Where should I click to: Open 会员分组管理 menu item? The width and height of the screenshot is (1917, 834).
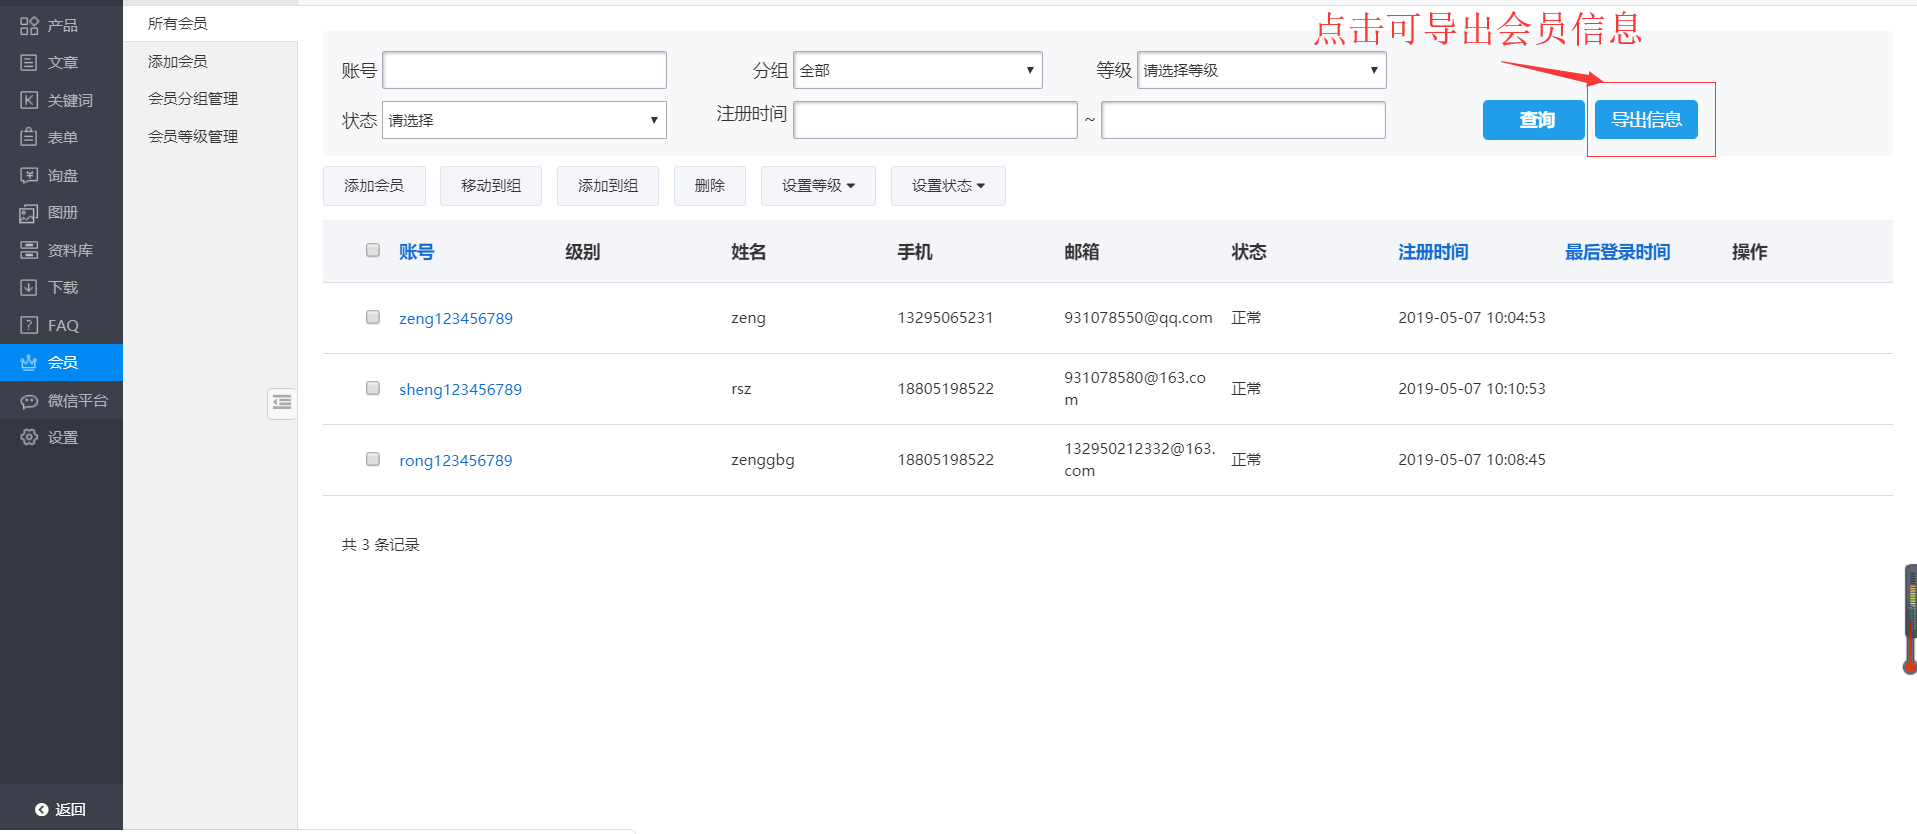coord(193,99)
